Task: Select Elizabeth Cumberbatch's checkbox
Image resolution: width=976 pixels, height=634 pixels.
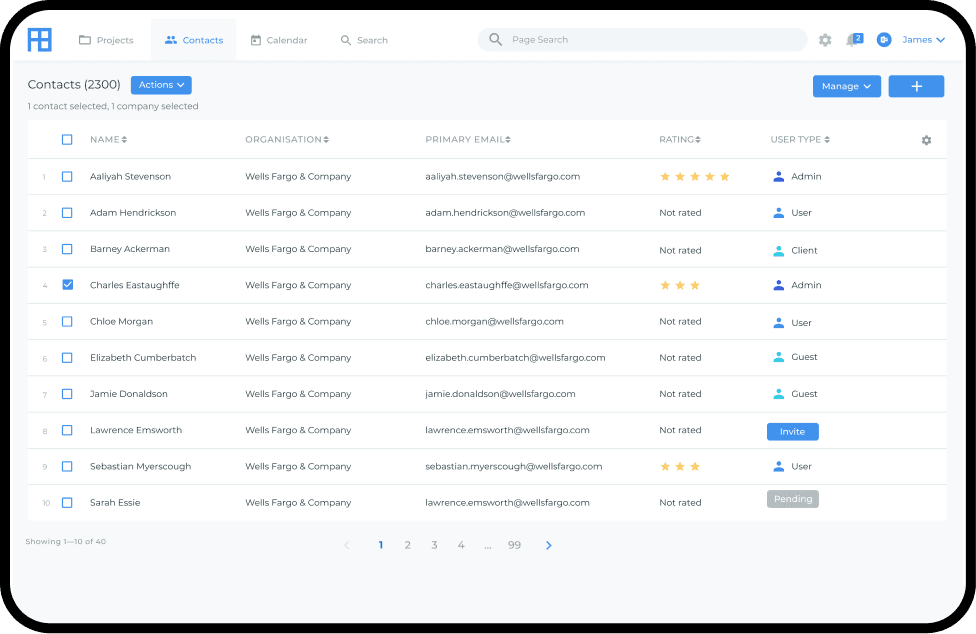Action: tap(67, 358)
